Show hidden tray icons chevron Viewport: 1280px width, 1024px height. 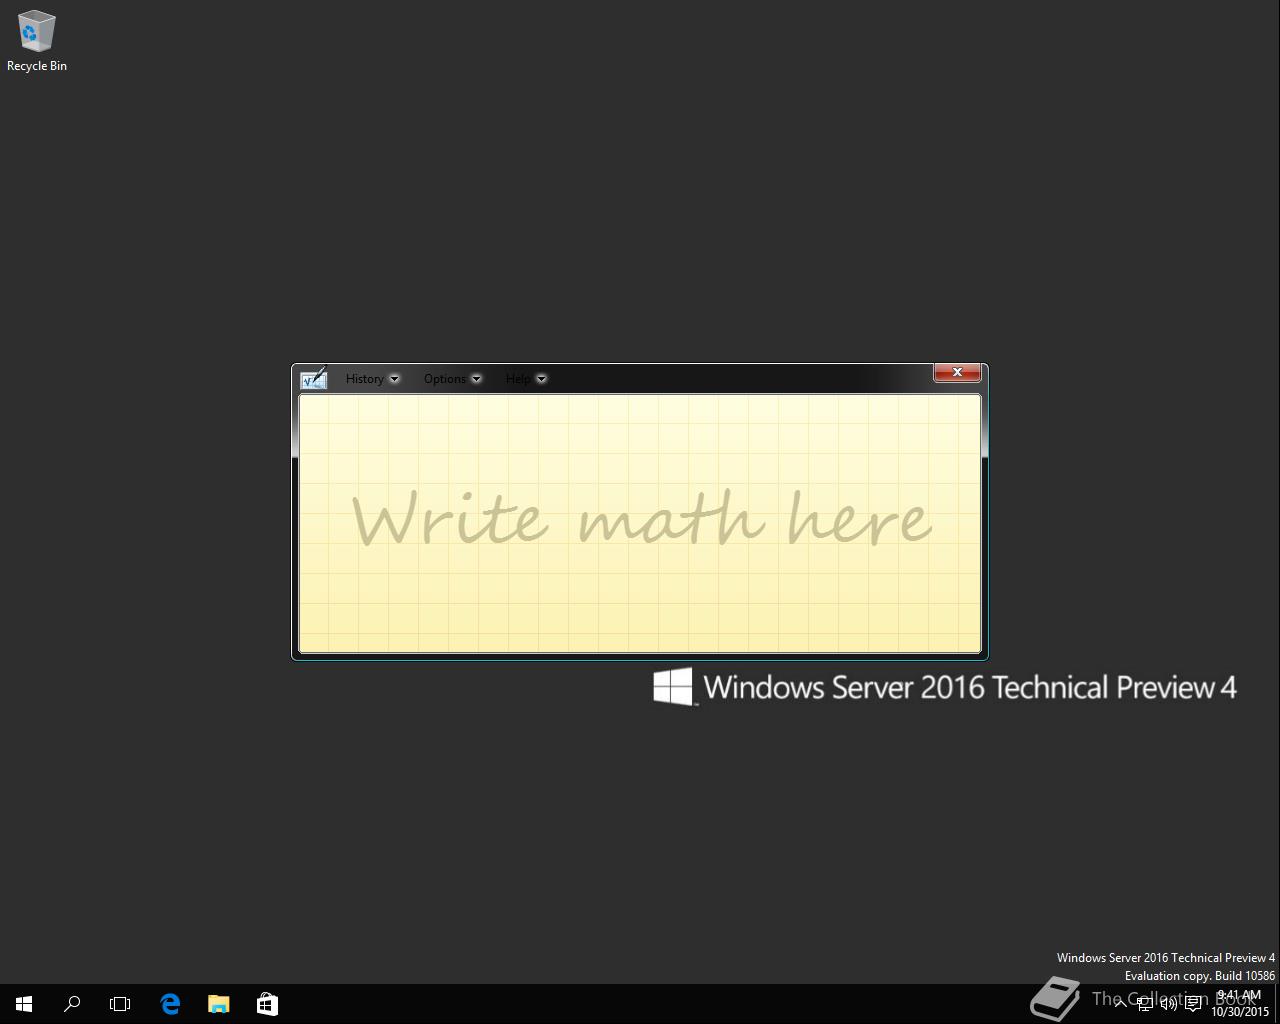tap(1120, 1004)
